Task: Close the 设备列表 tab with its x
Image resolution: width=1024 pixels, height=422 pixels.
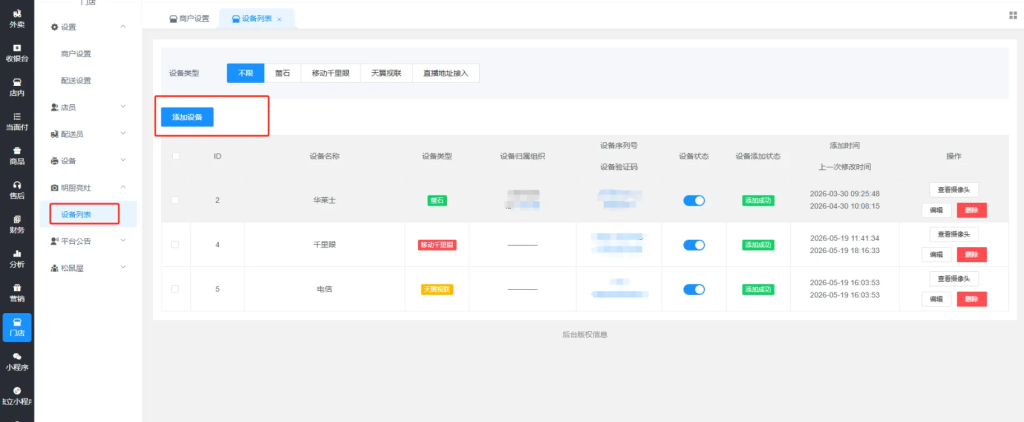Action: 280,20
